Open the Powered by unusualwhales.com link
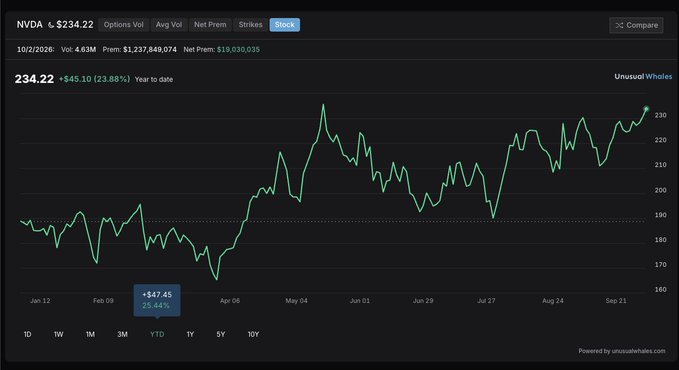The width and height of the screenshot is (679, 370). (622, 351)
